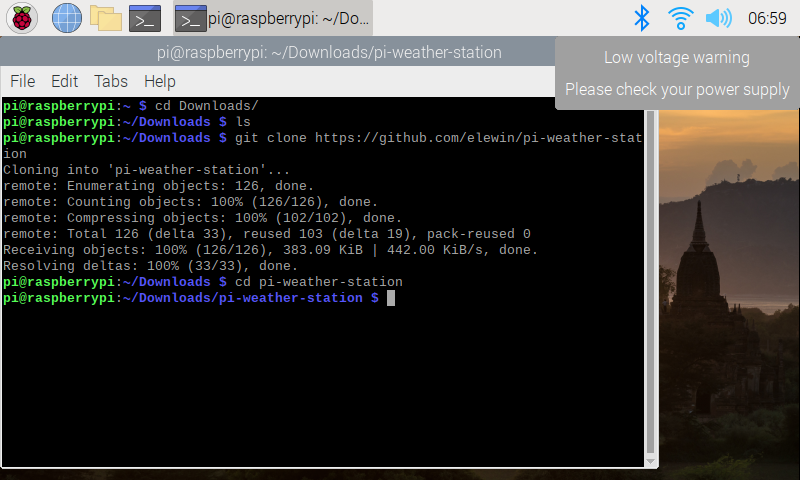Launch the web browser globe icon
Image resolution: width=800 pixels, height=480 pixels.
(67, 17)
